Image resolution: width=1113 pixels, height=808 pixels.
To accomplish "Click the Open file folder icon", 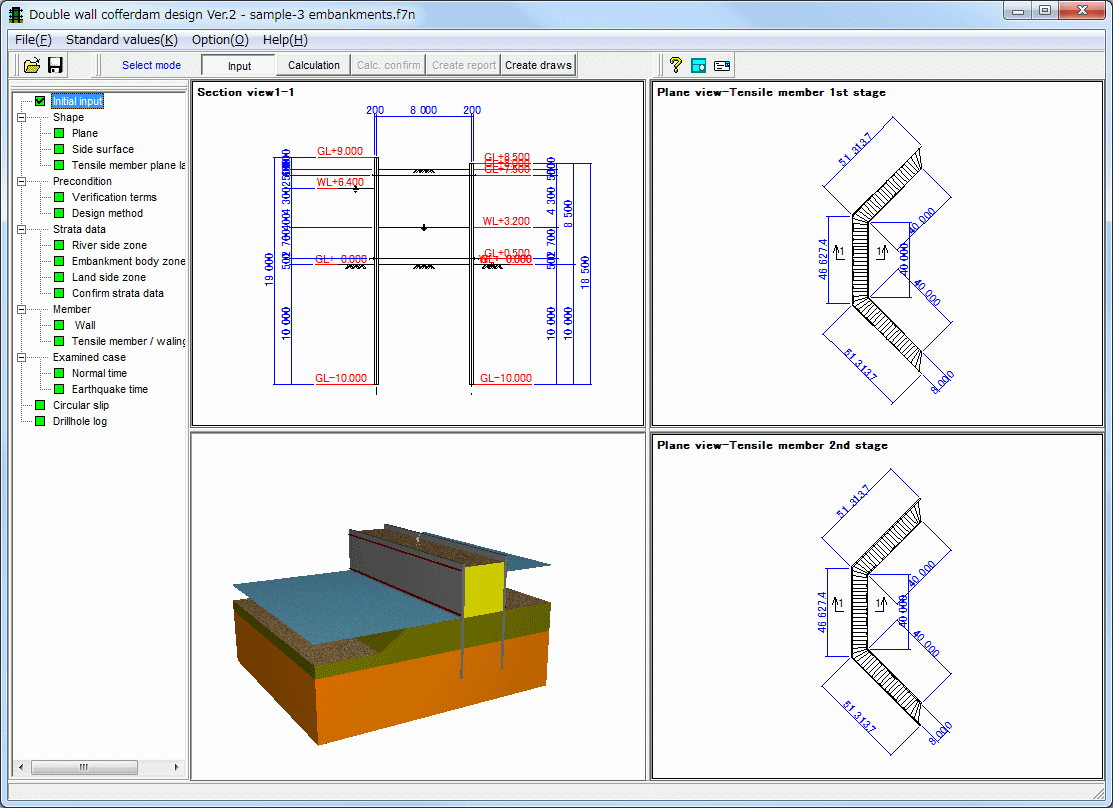I will [32, 65].
